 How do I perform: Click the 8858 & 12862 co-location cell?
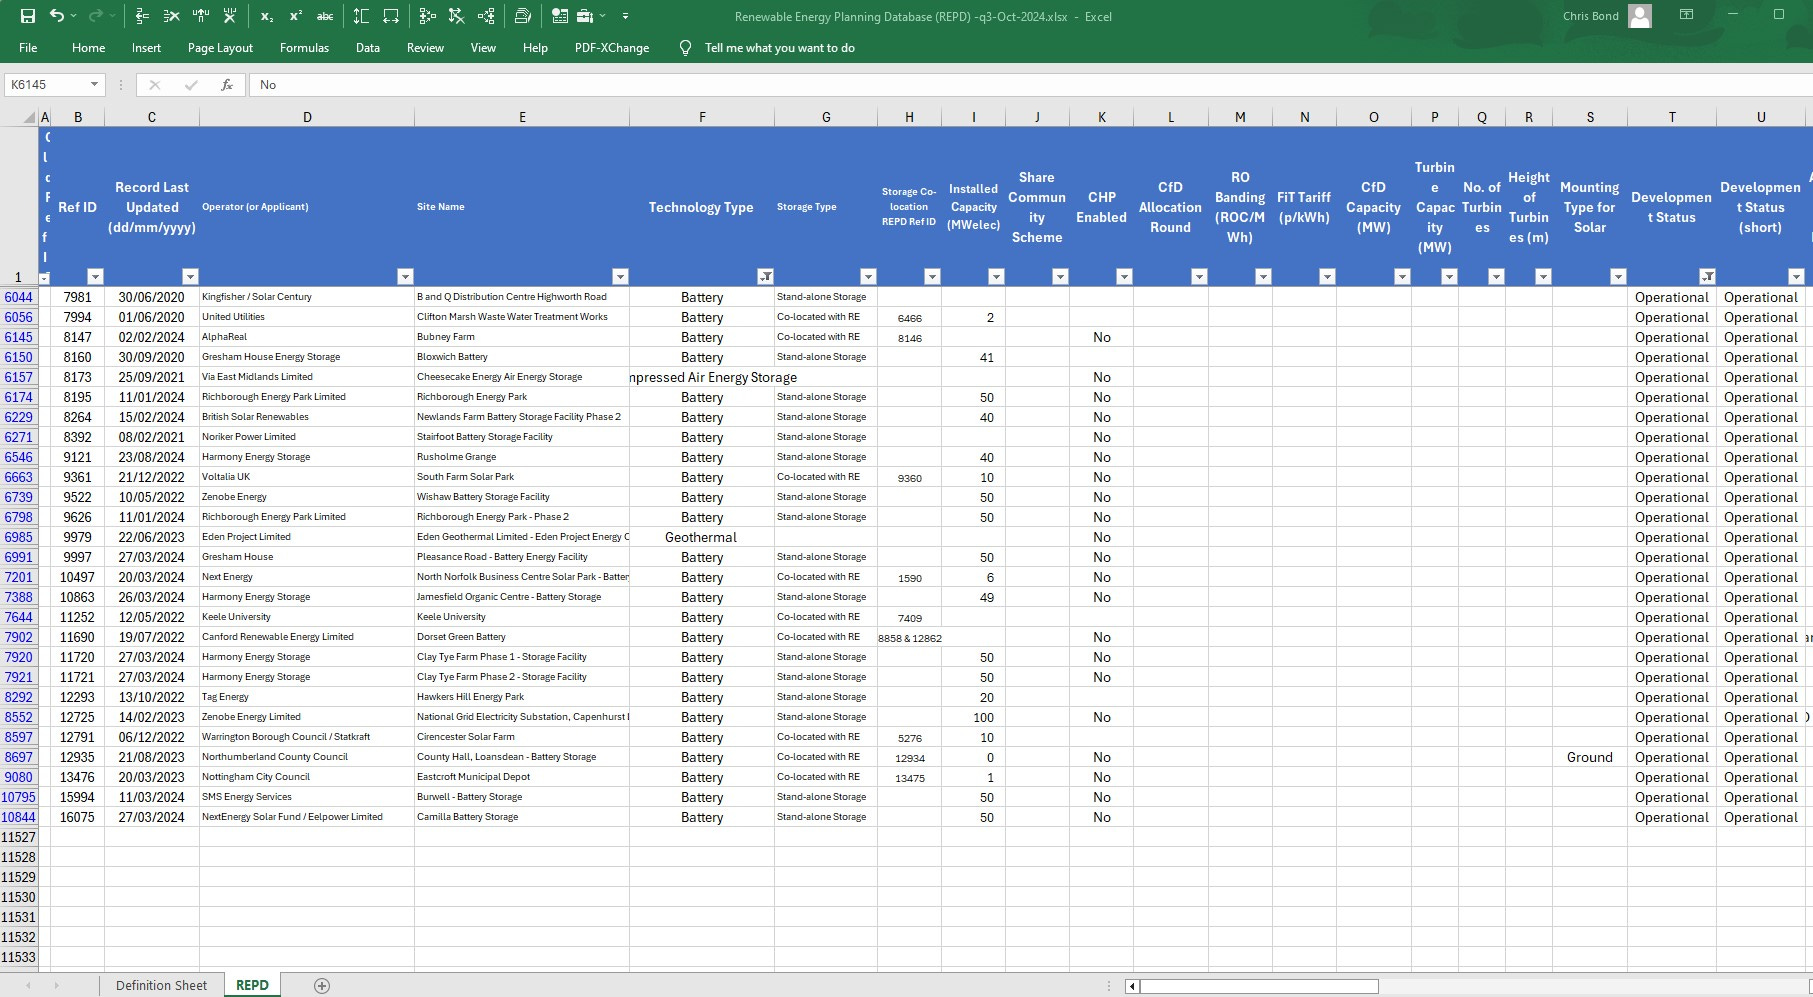(909, 637)
